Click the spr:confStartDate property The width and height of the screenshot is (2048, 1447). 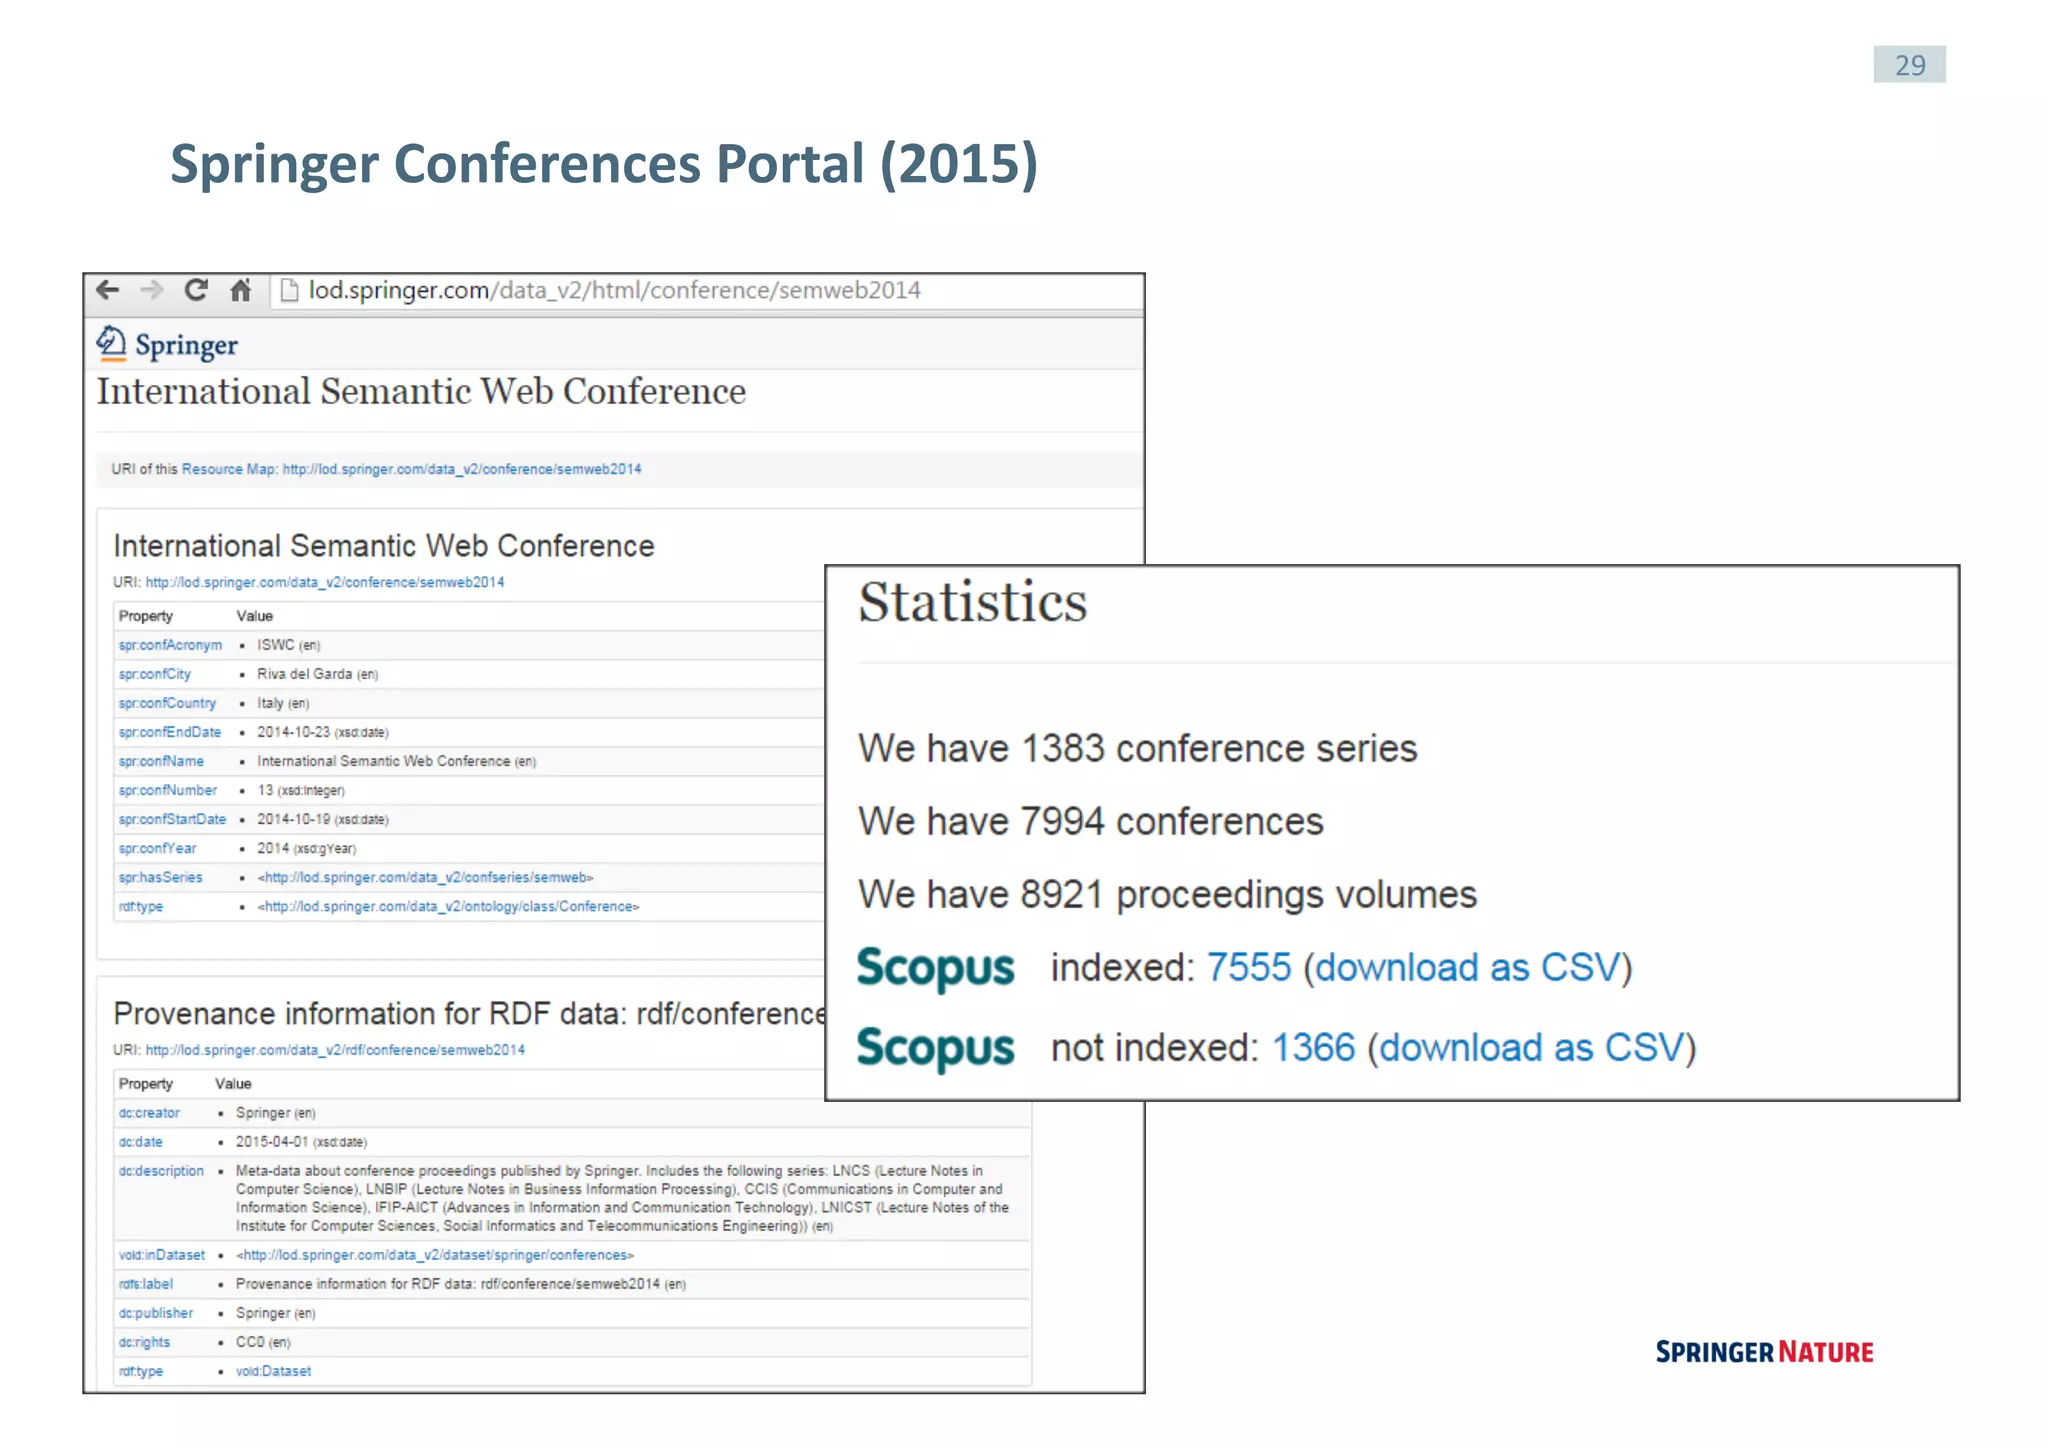[x=172, y=819]
